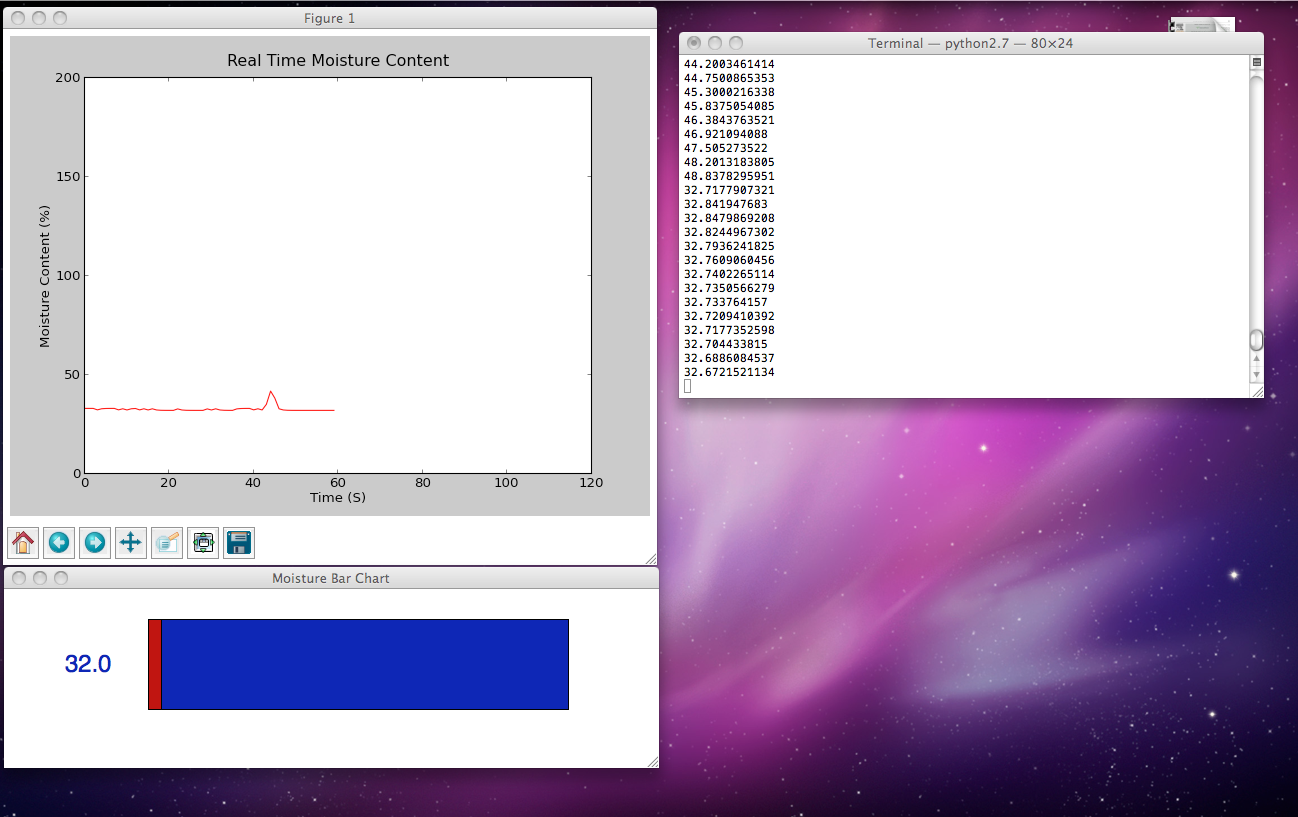Screen dimensions: 1298x817
Task: Activate the Pan tool in Figure 1
Action: [130, 542]
